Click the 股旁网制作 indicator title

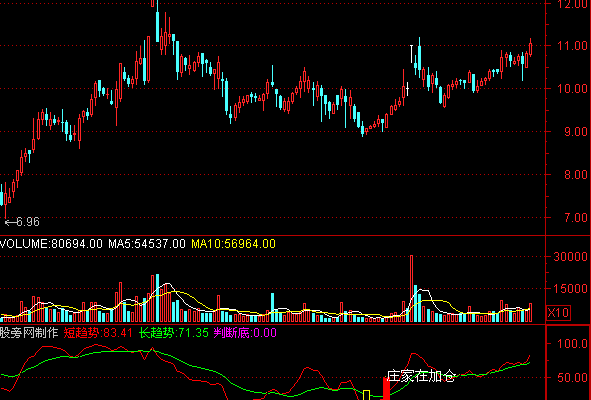pos(29,333)
